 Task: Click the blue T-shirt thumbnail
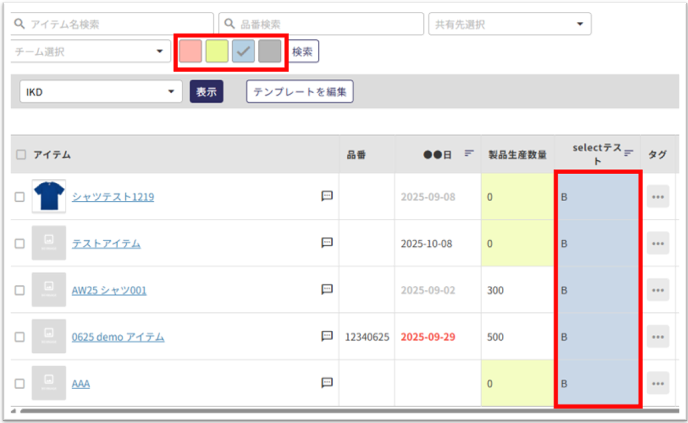point(48,196)
